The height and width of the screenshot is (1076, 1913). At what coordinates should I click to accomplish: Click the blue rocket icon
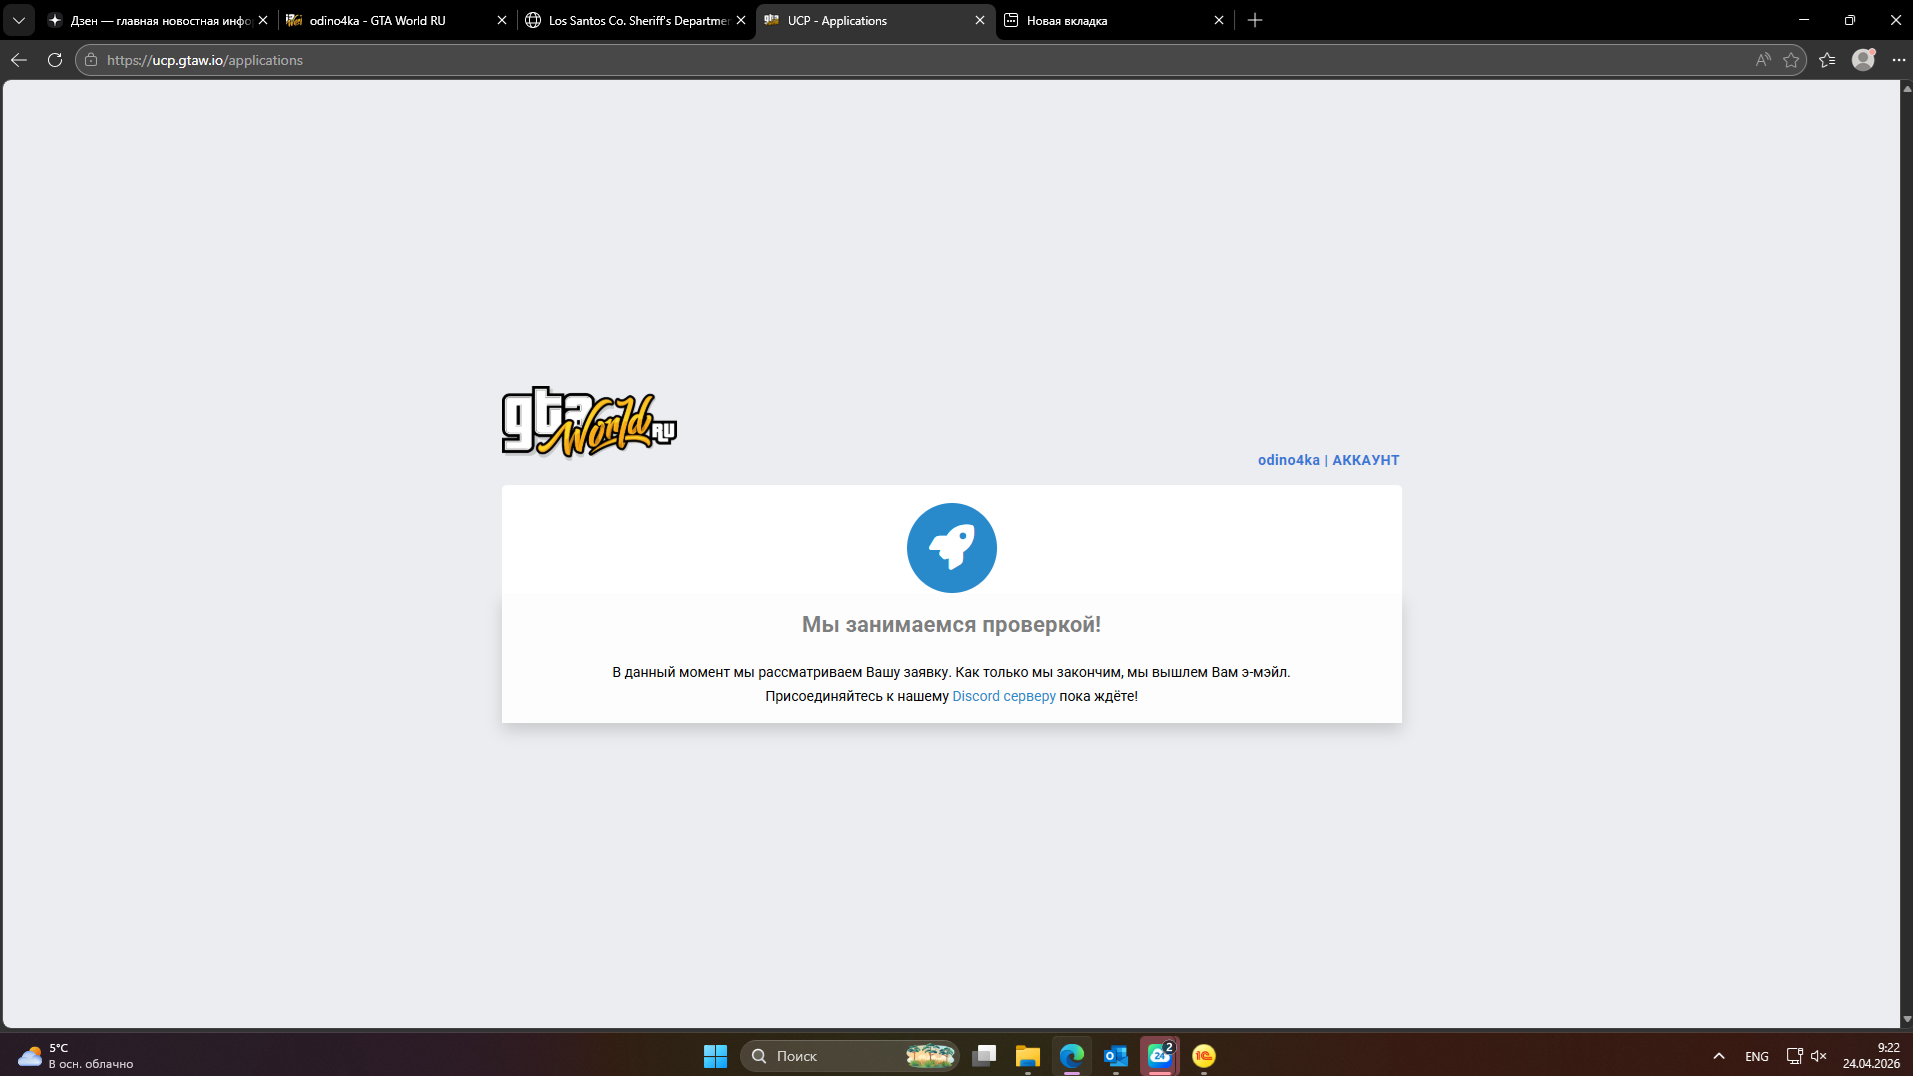(951, 548)
